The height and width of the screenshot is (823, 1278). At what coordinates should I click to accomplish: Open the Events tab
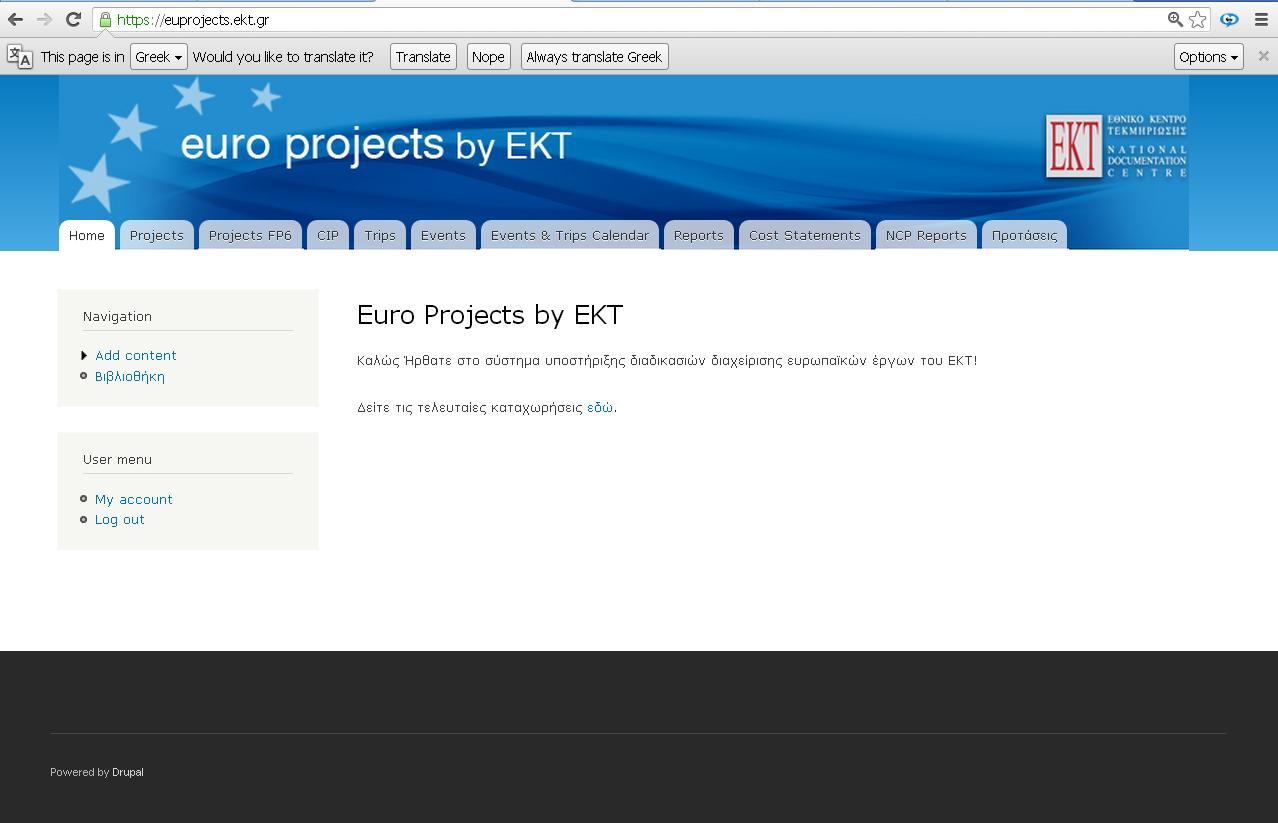(443, 235)
